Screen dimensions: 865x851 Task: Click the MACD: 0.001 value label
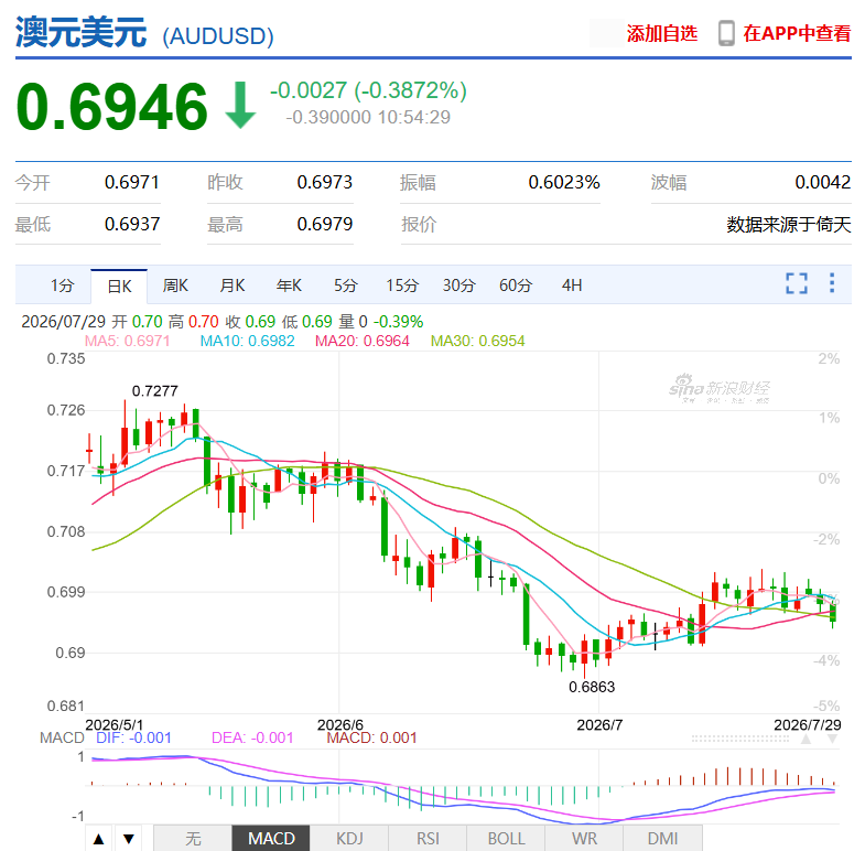372,738
